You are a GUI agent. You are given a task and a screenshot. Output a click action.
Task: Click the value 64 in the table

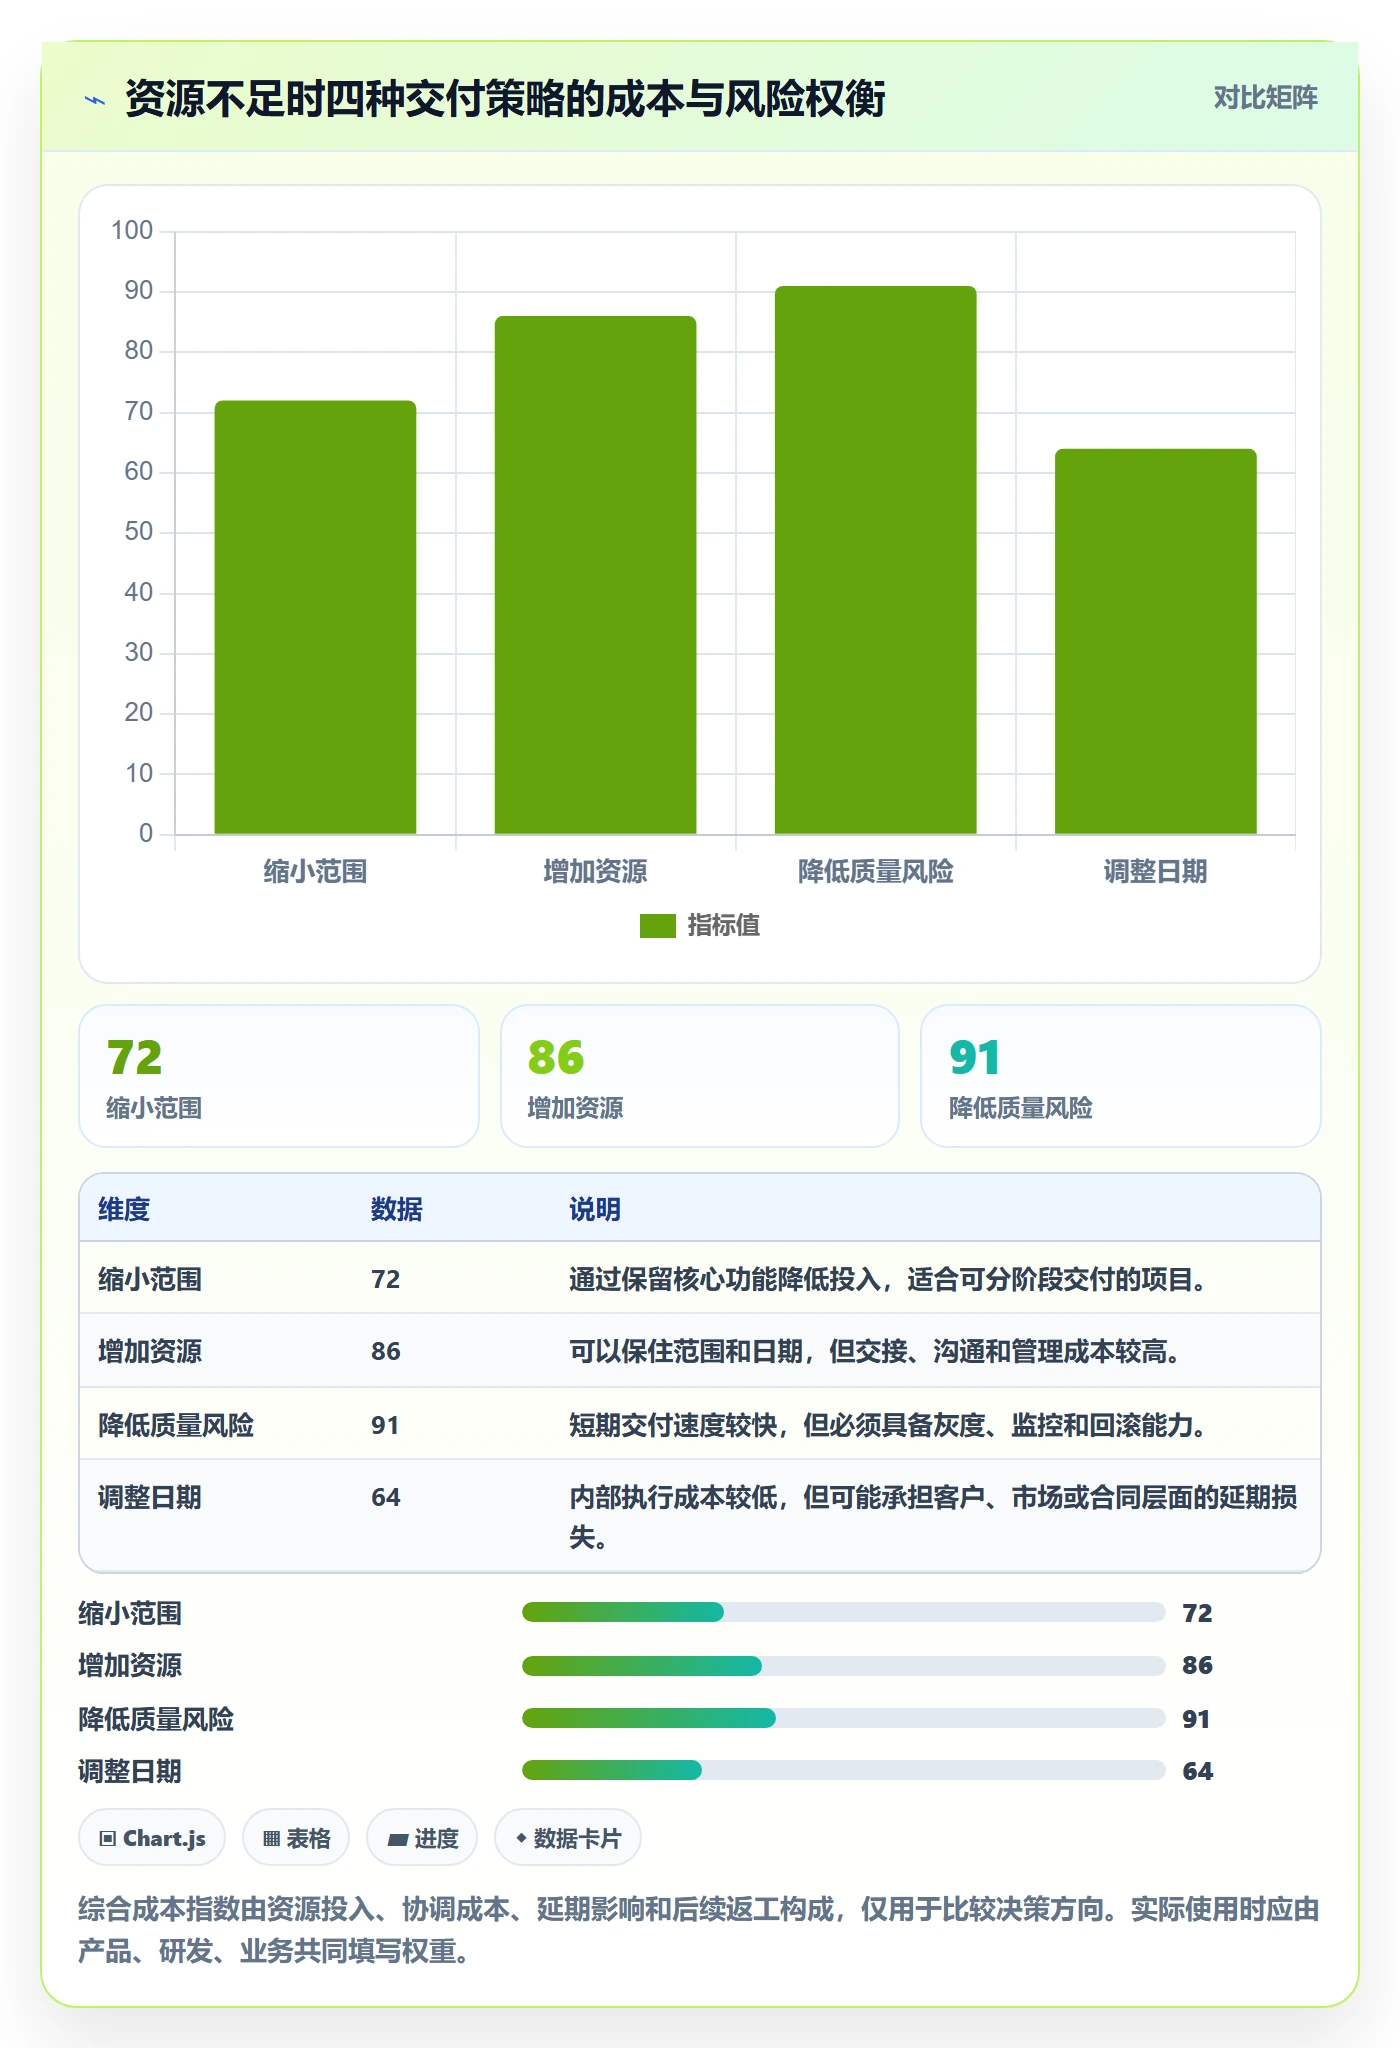click(386, 1497)
